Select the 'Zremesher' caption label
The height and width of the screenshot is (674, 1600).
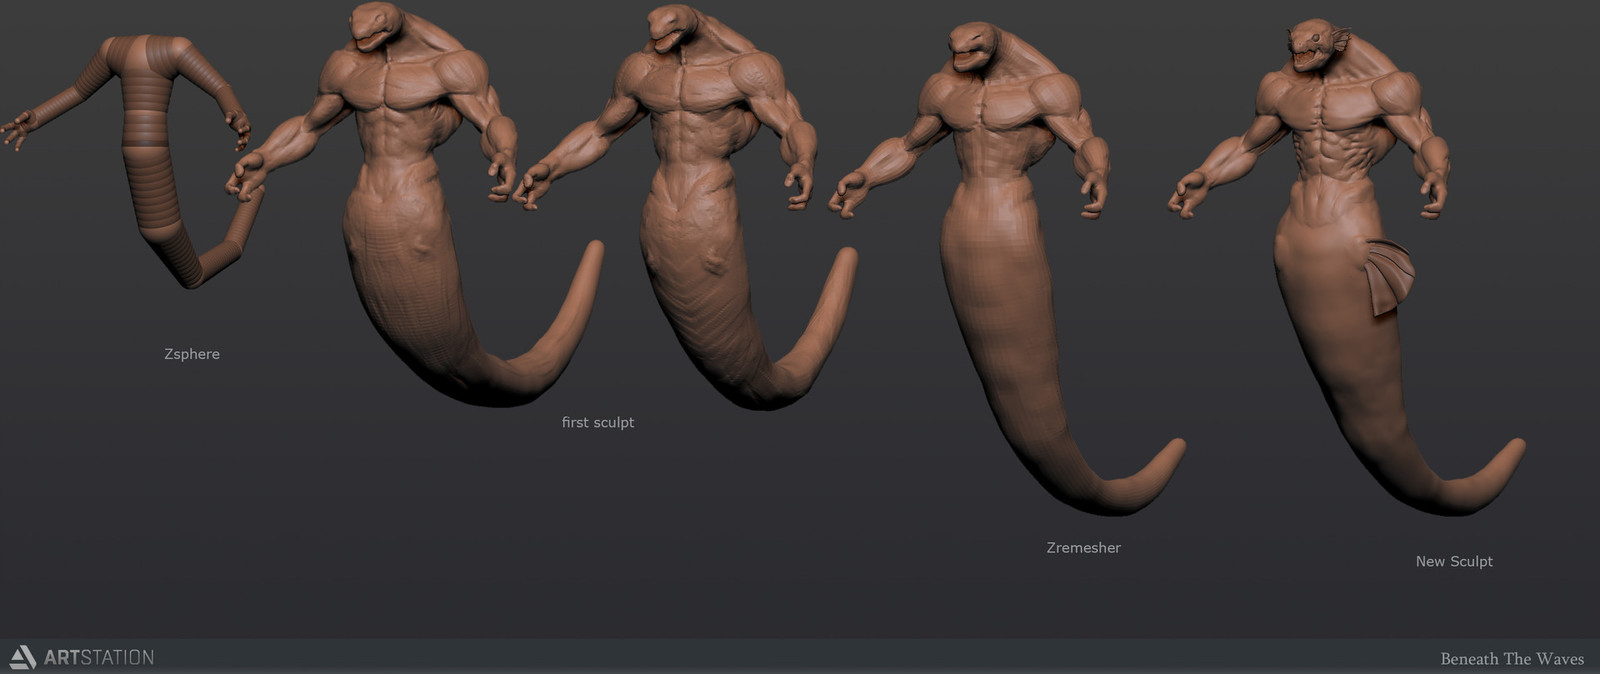coord(1084,547)
